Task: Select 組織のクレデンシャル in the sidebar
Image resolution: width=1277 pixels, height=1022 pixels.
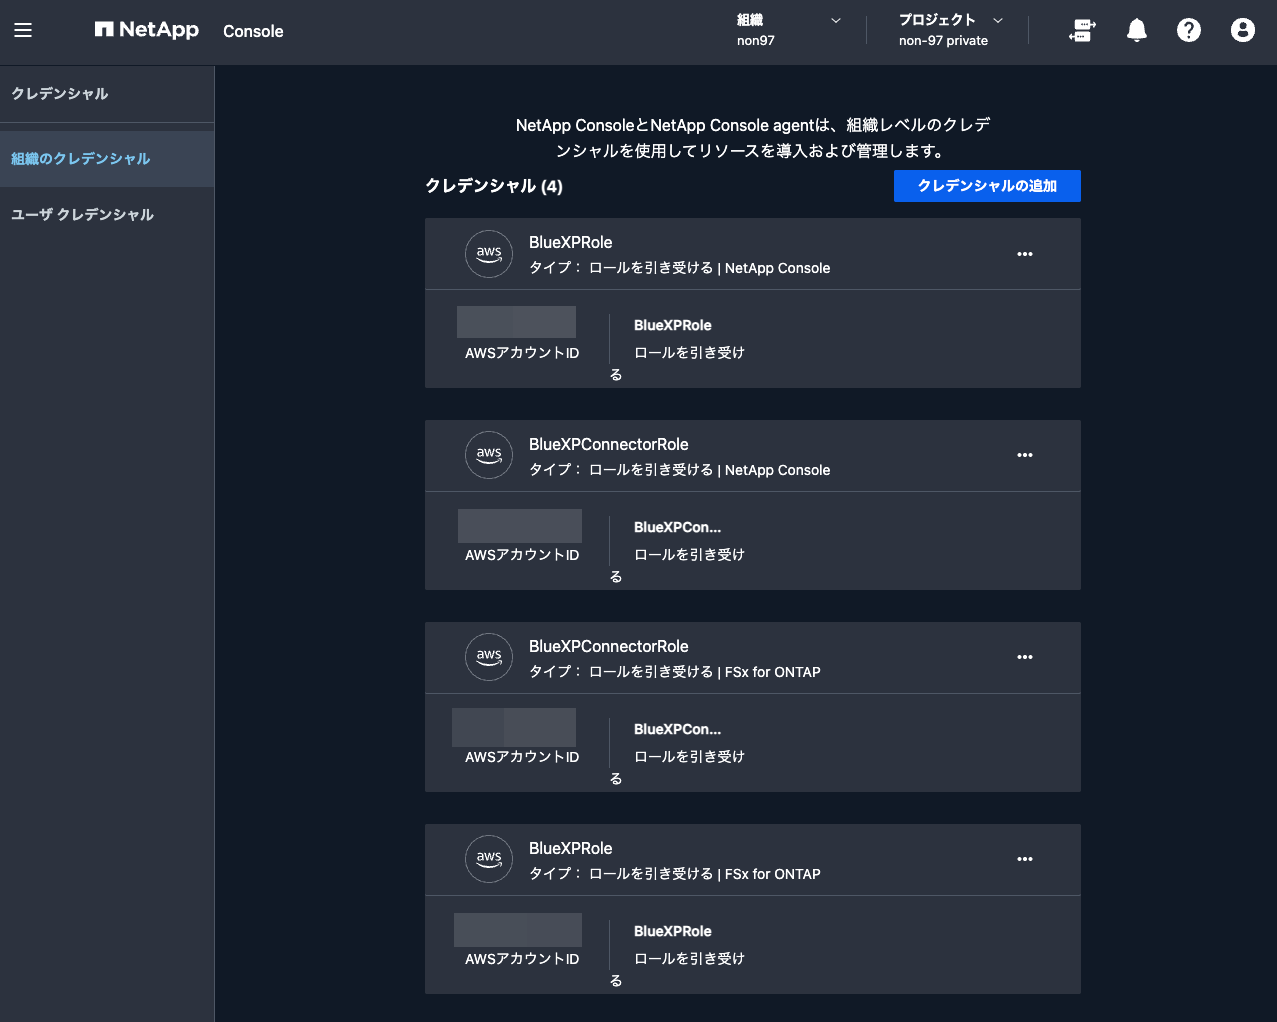Action: [x=107, y=159]
